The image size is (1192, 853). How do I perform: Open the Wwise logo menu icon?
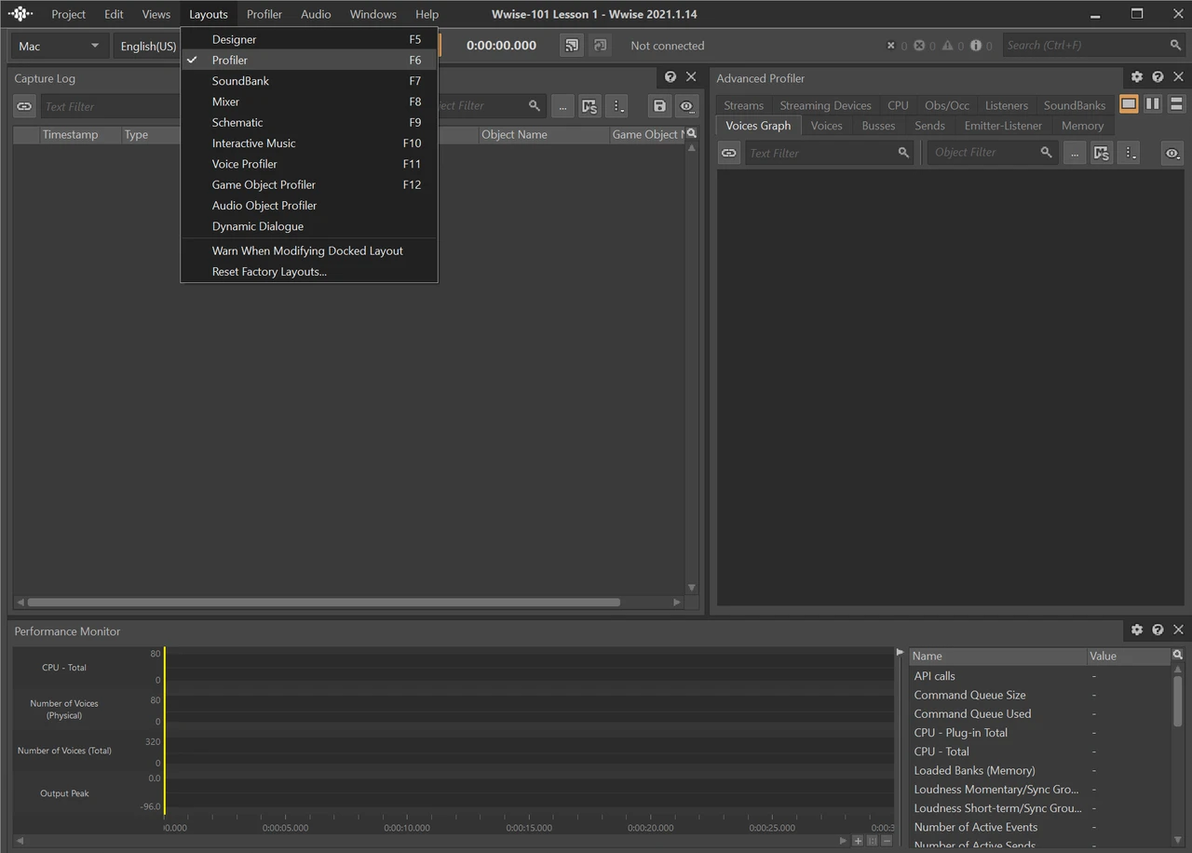point(21,14)
